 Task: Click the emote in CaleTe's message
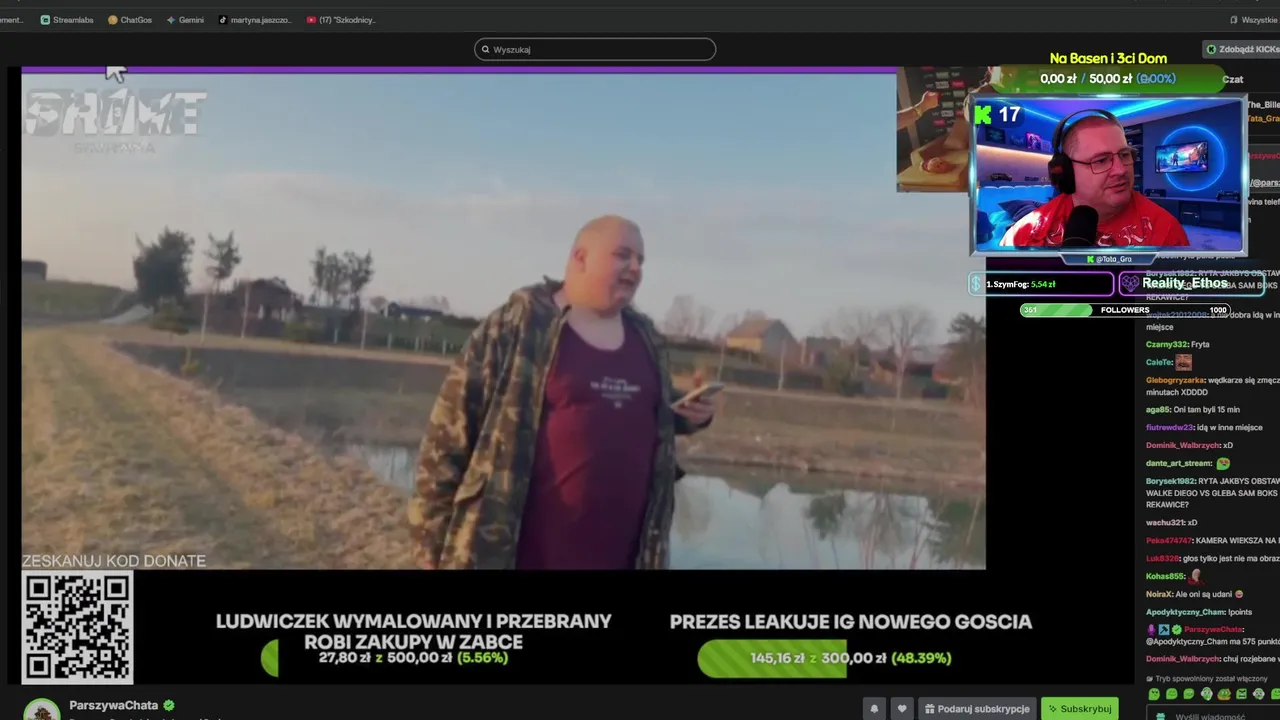click(x=1184, y=362)
